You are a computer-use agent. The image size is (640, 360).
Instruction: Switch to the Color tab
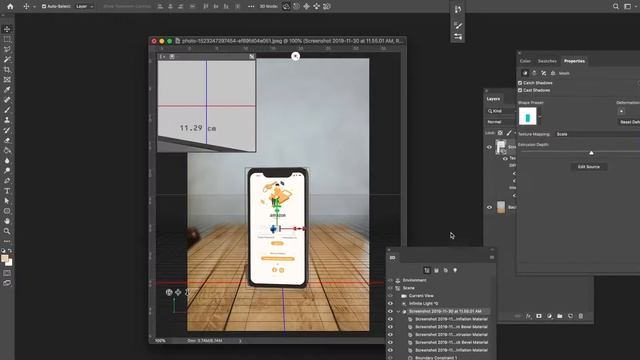525,61
